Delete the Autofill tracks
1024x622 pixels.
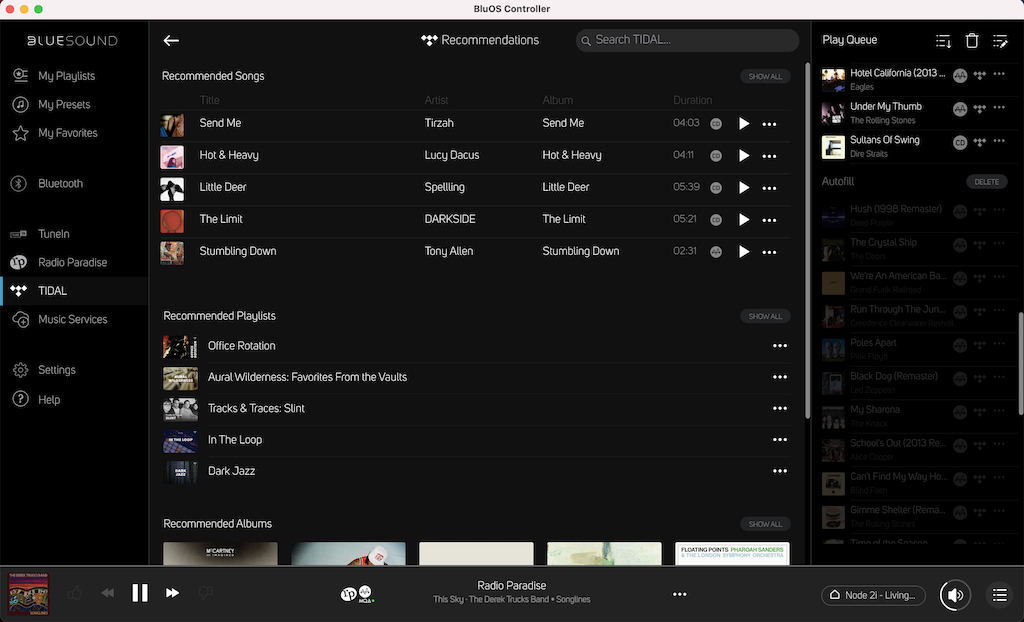coord(986,182)
